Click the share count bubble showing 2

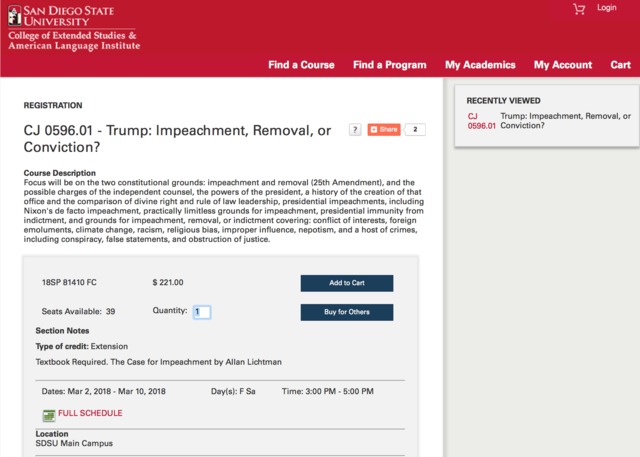pos(415,129)
